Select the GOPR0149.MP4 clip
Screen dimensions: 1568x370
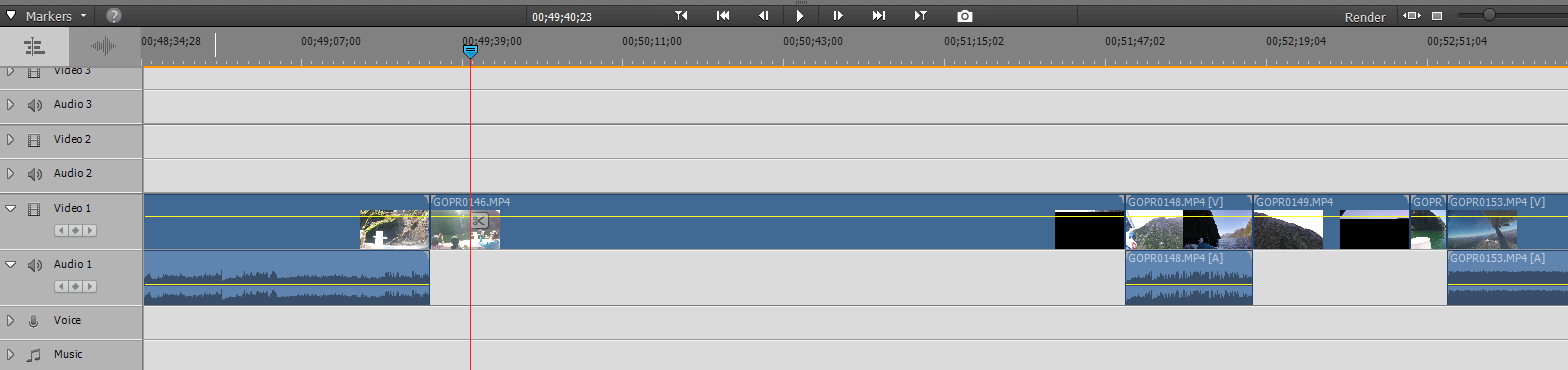point(1331,221)
